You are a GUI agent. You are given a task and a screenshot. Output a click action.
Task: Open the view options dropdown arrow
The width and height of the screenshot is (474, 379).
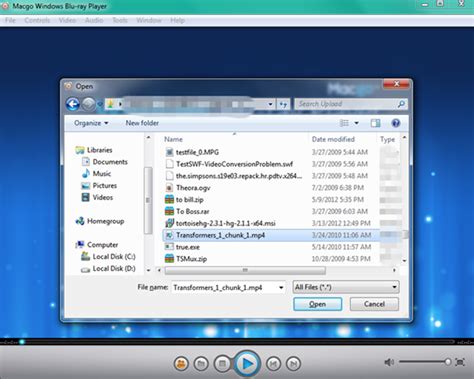click(x=356, y=123)
